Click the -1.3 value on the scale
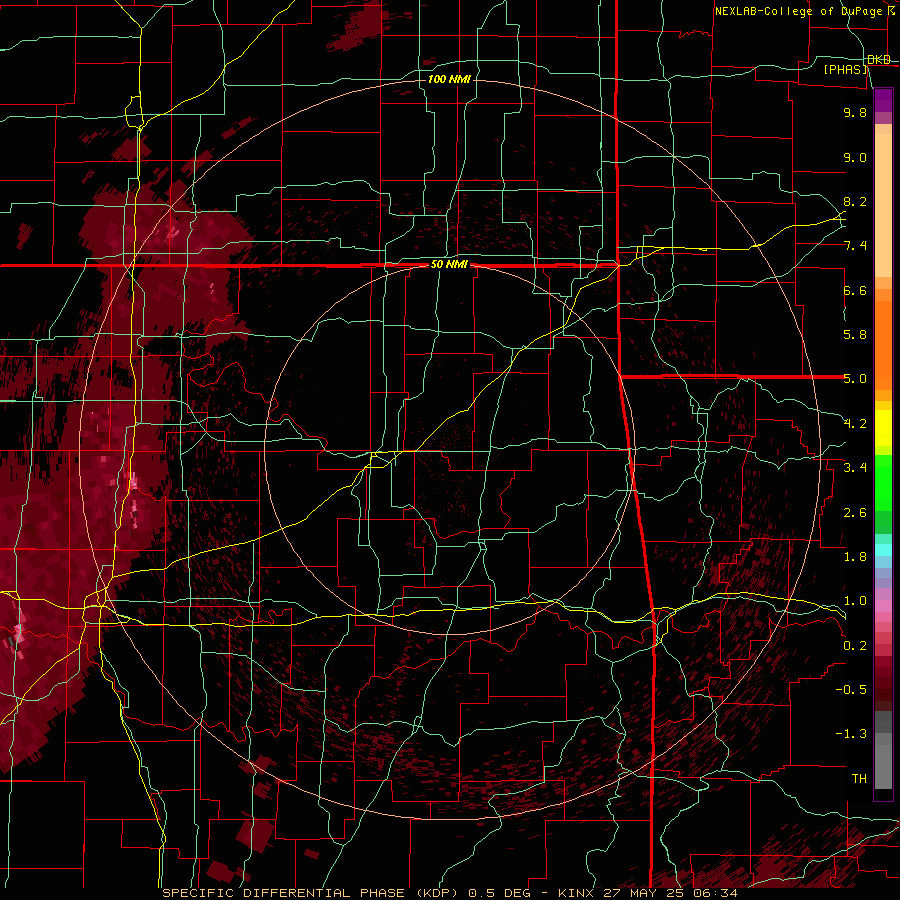This screenshot has height=900, width=900. point(851,734)
